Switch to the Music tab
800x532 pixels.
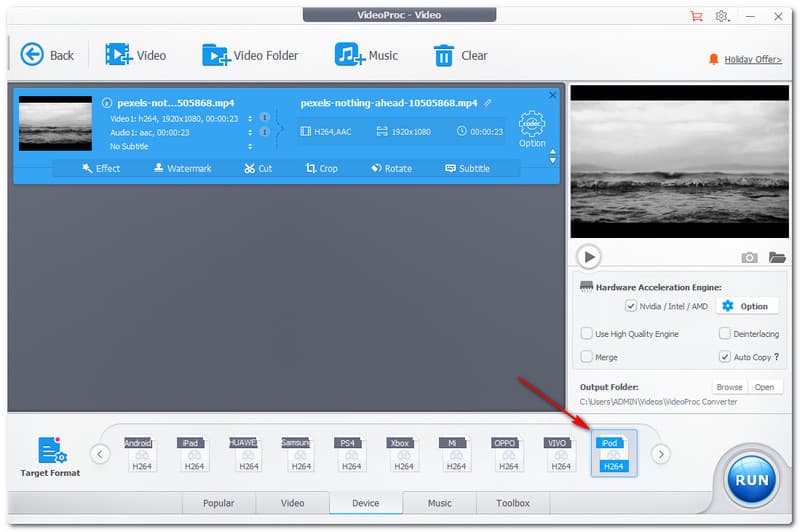pos(439,503)
